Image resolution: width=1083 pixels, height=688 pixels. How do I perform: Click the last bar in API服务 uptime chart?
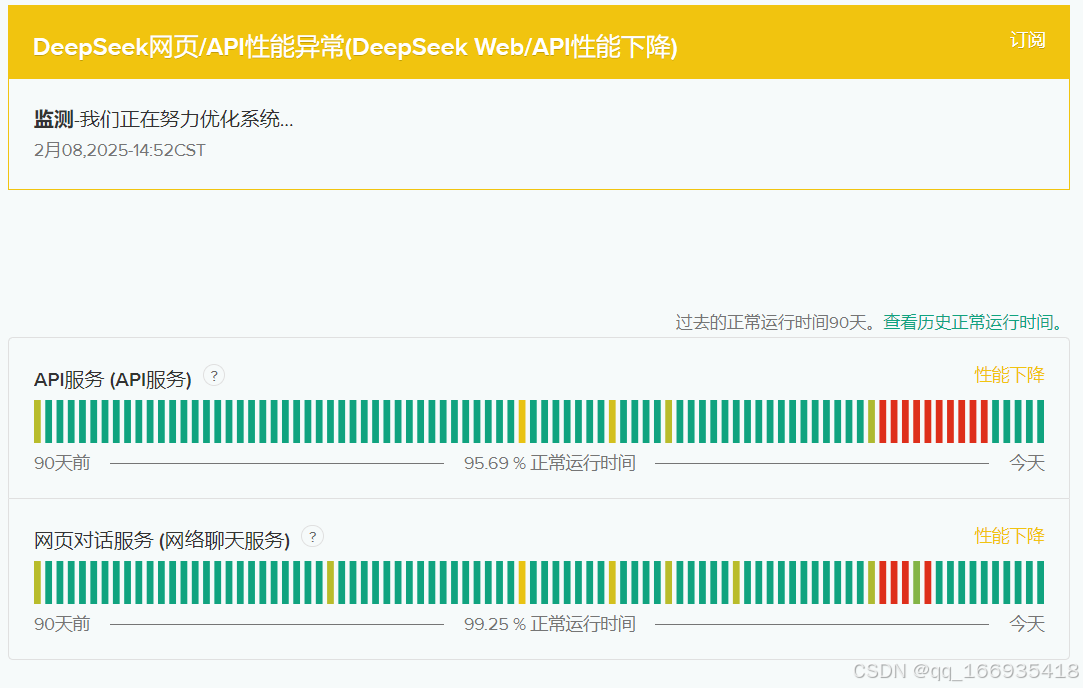point(1040,421)
